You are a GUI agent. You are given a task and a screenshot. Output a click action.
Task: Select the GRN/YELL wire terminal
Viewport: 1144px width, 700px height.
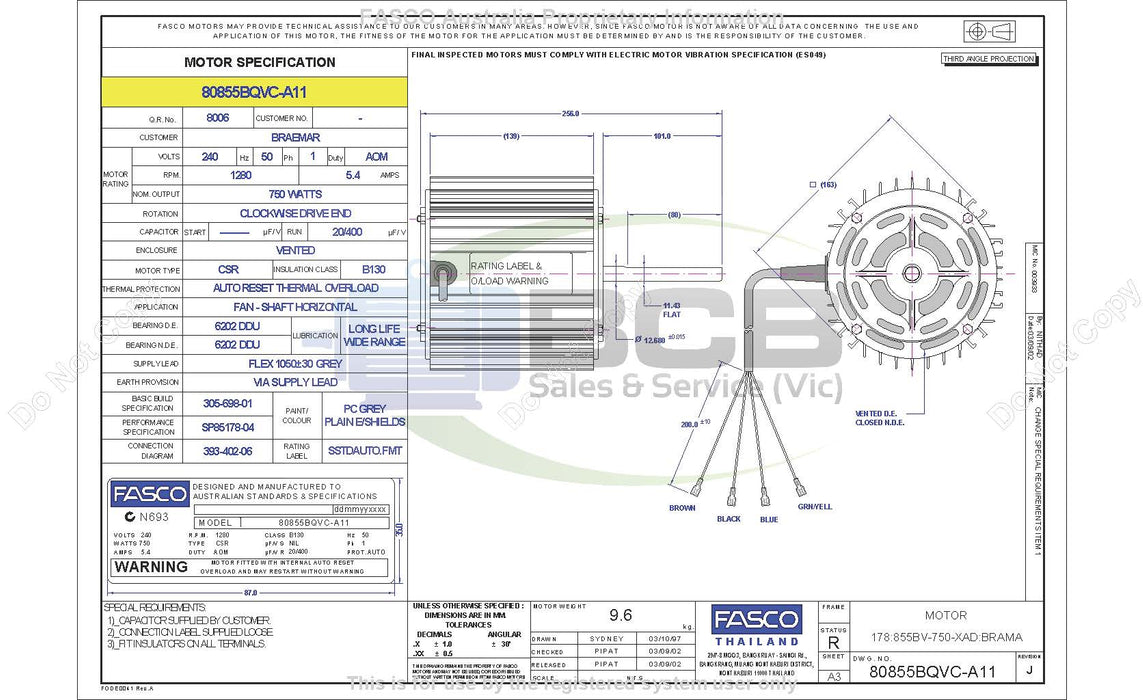800,488
